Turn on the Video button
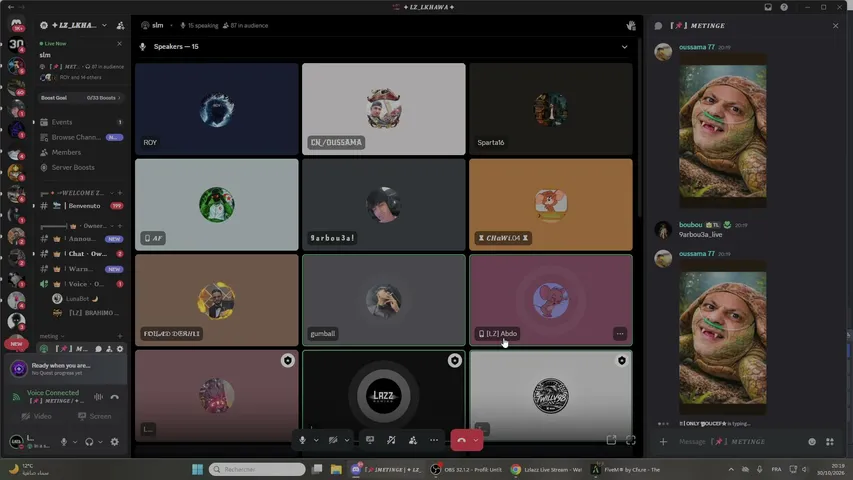 tap(36, 416)
